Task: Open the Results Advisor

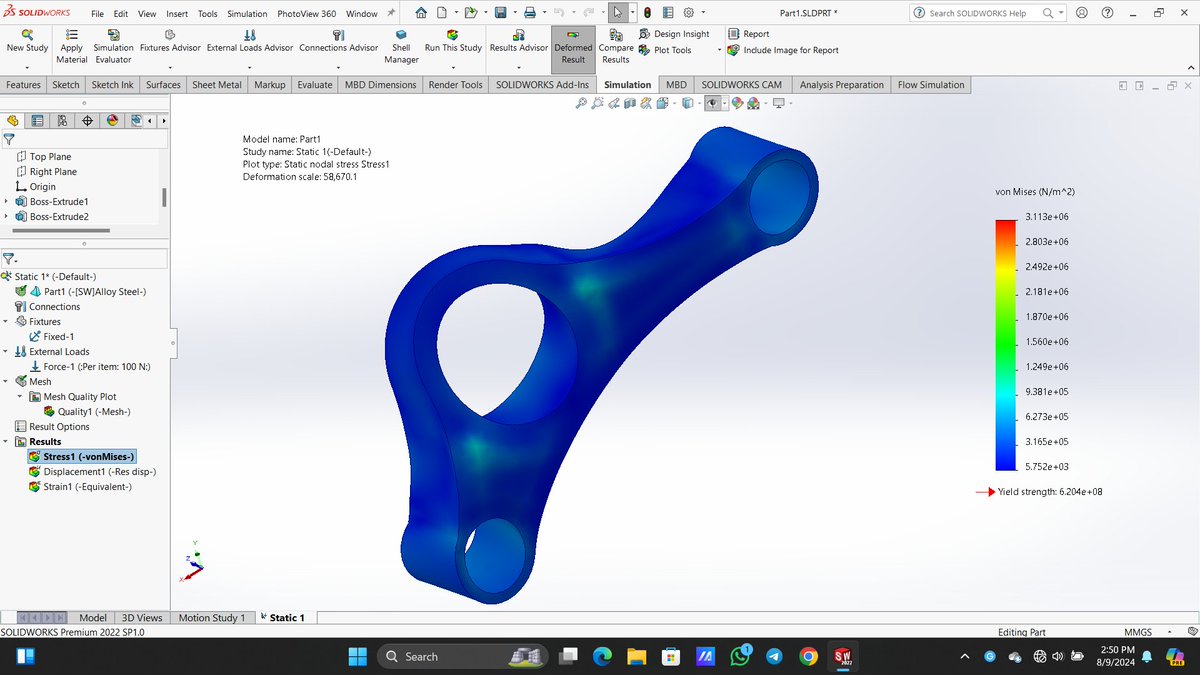Action: coord(519,41)
